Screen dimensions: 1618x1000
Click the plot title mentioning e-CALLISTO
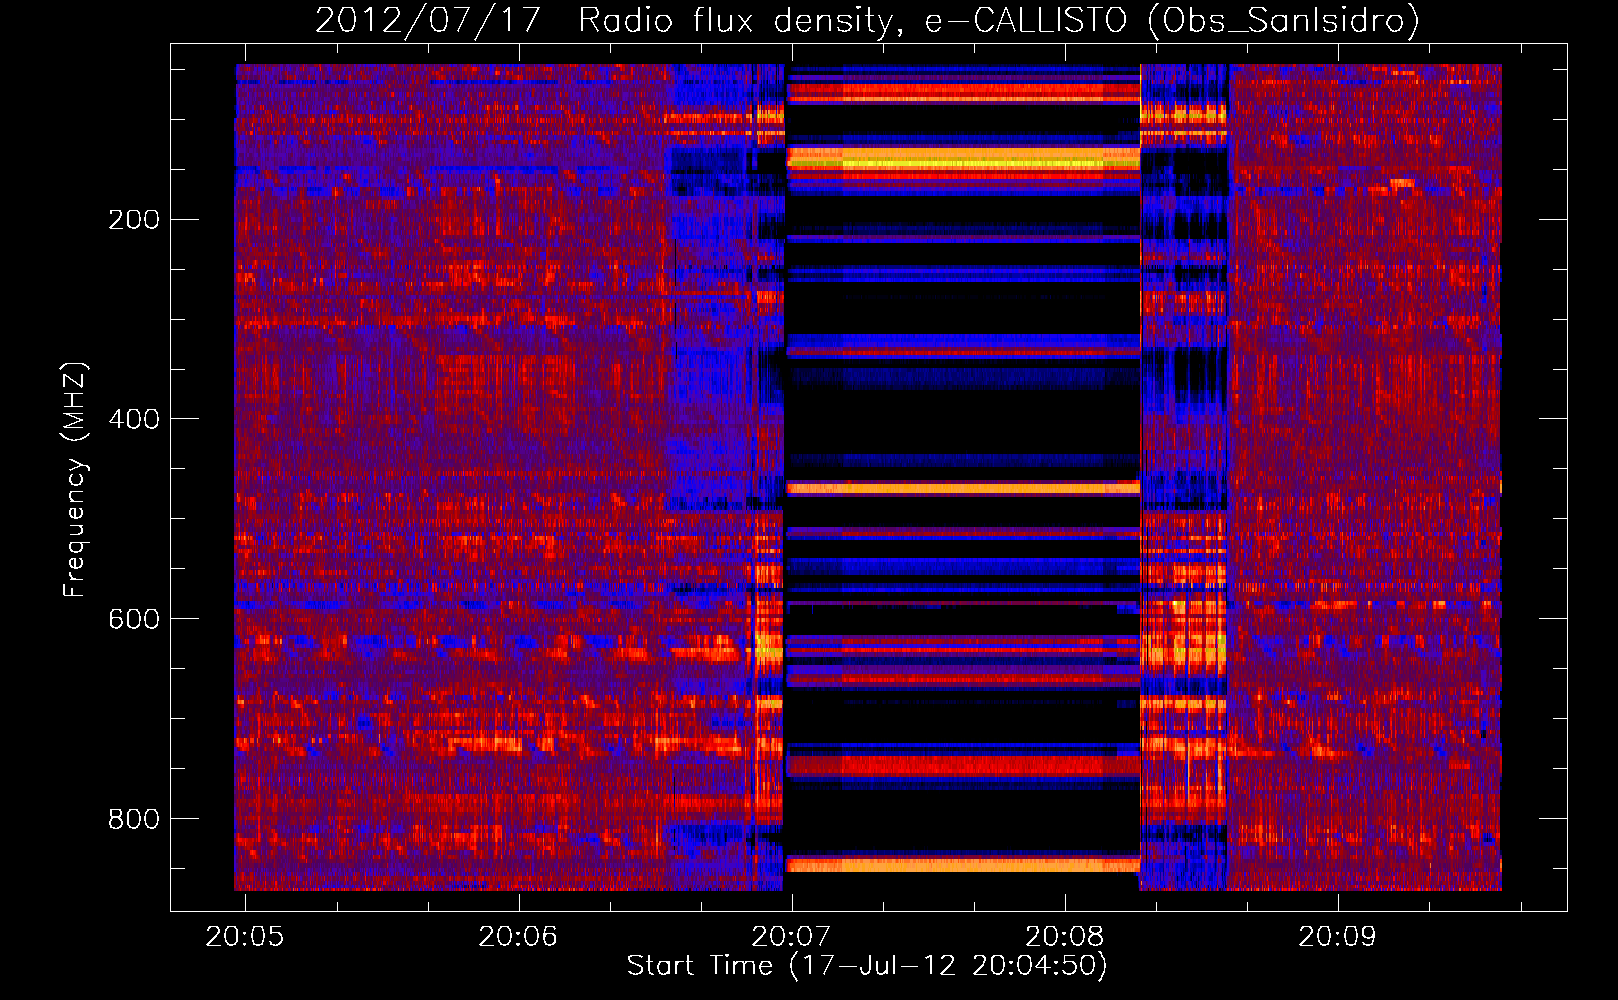coord(867,20)
